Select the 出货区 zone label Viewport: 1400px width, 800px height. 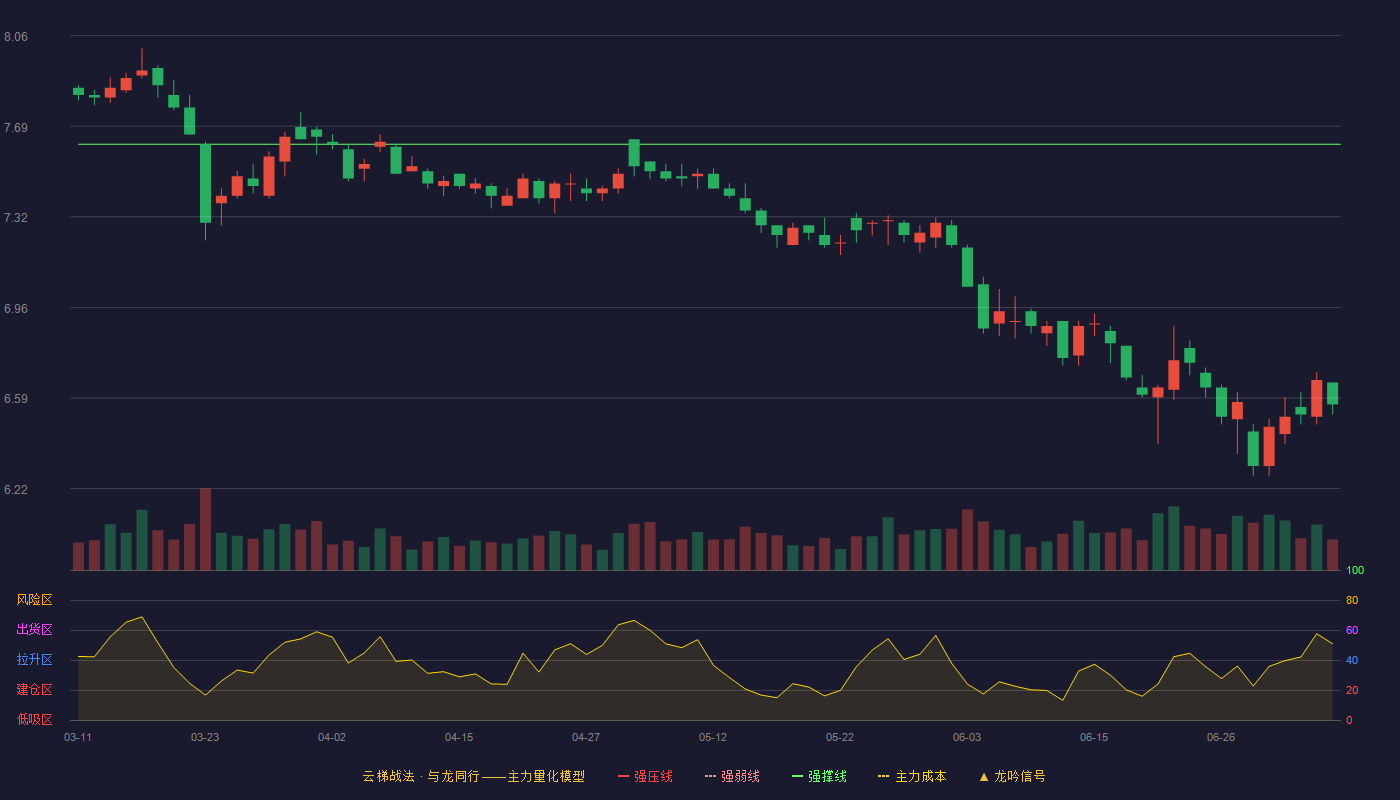click(x=34, y=630)
